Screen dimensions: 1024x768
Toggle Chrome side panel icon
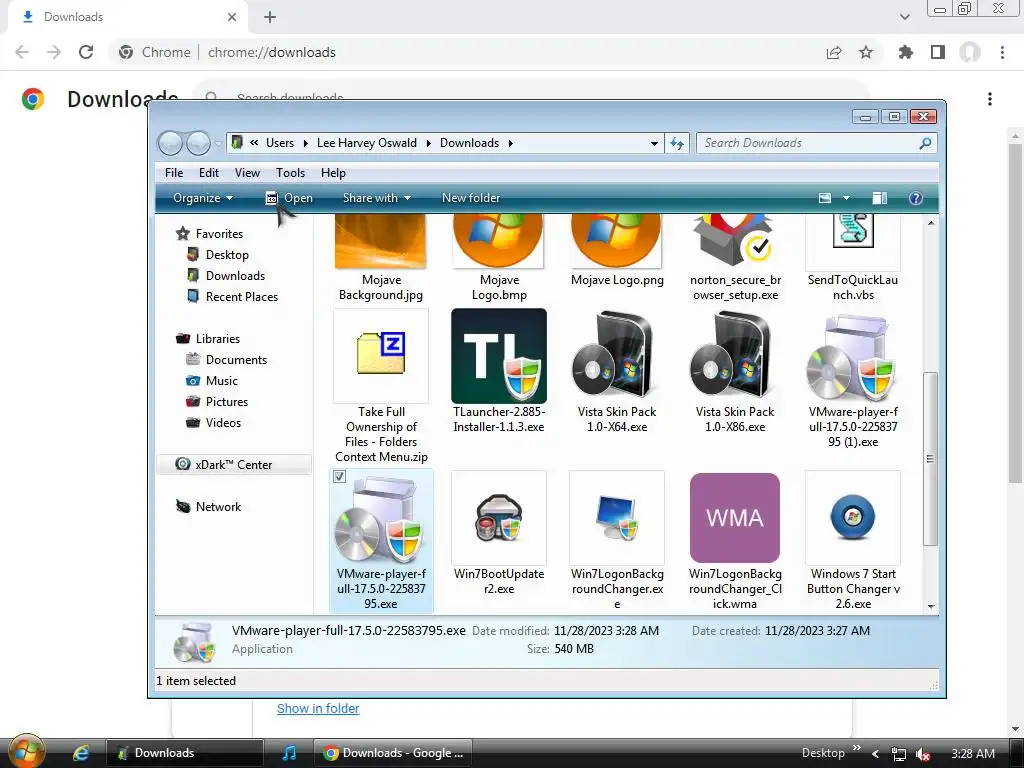point(938,52)
